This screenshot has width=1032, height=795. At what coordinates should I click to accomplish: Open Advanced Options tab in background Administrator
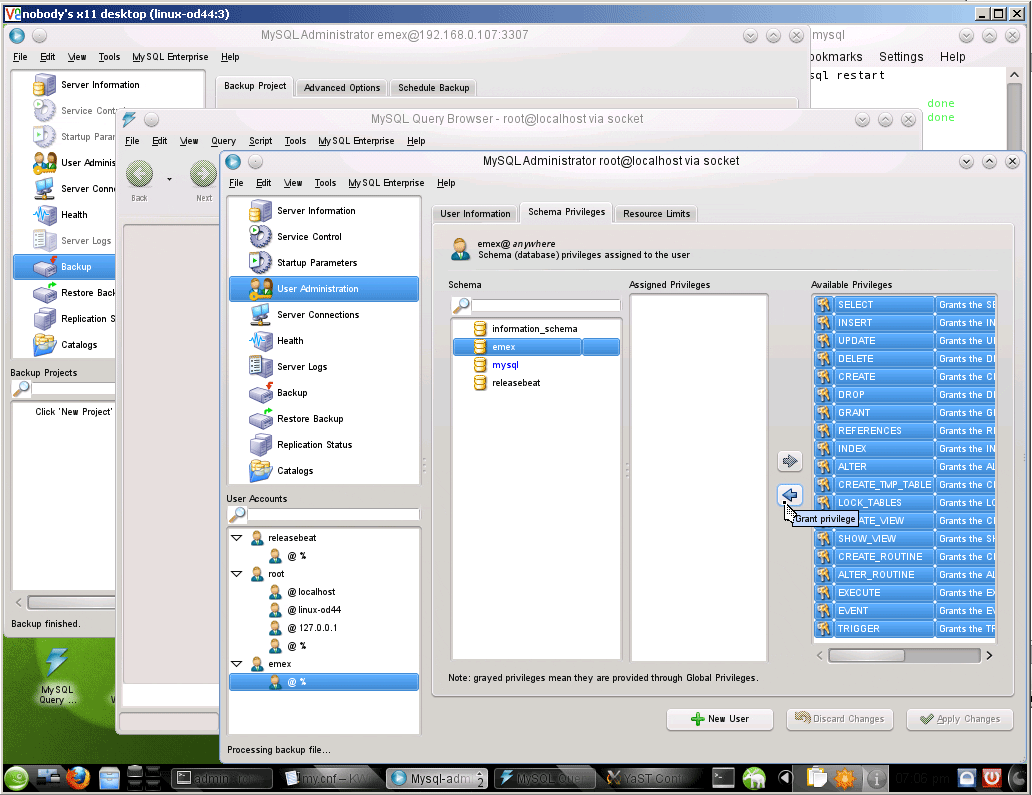(342, 88)
